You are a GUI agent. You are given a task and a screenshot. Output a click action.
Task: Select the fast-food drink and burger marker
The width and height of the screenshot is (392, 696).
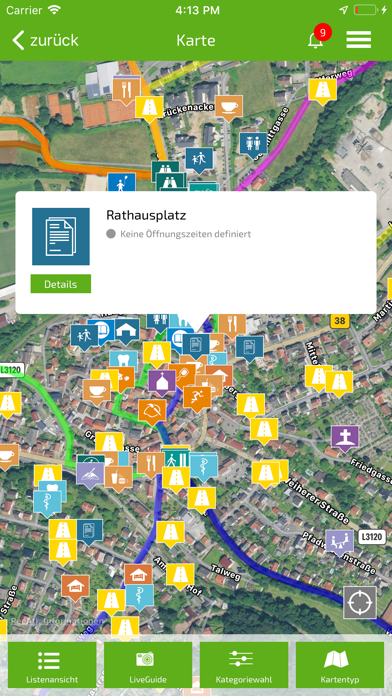click(119, 478)
